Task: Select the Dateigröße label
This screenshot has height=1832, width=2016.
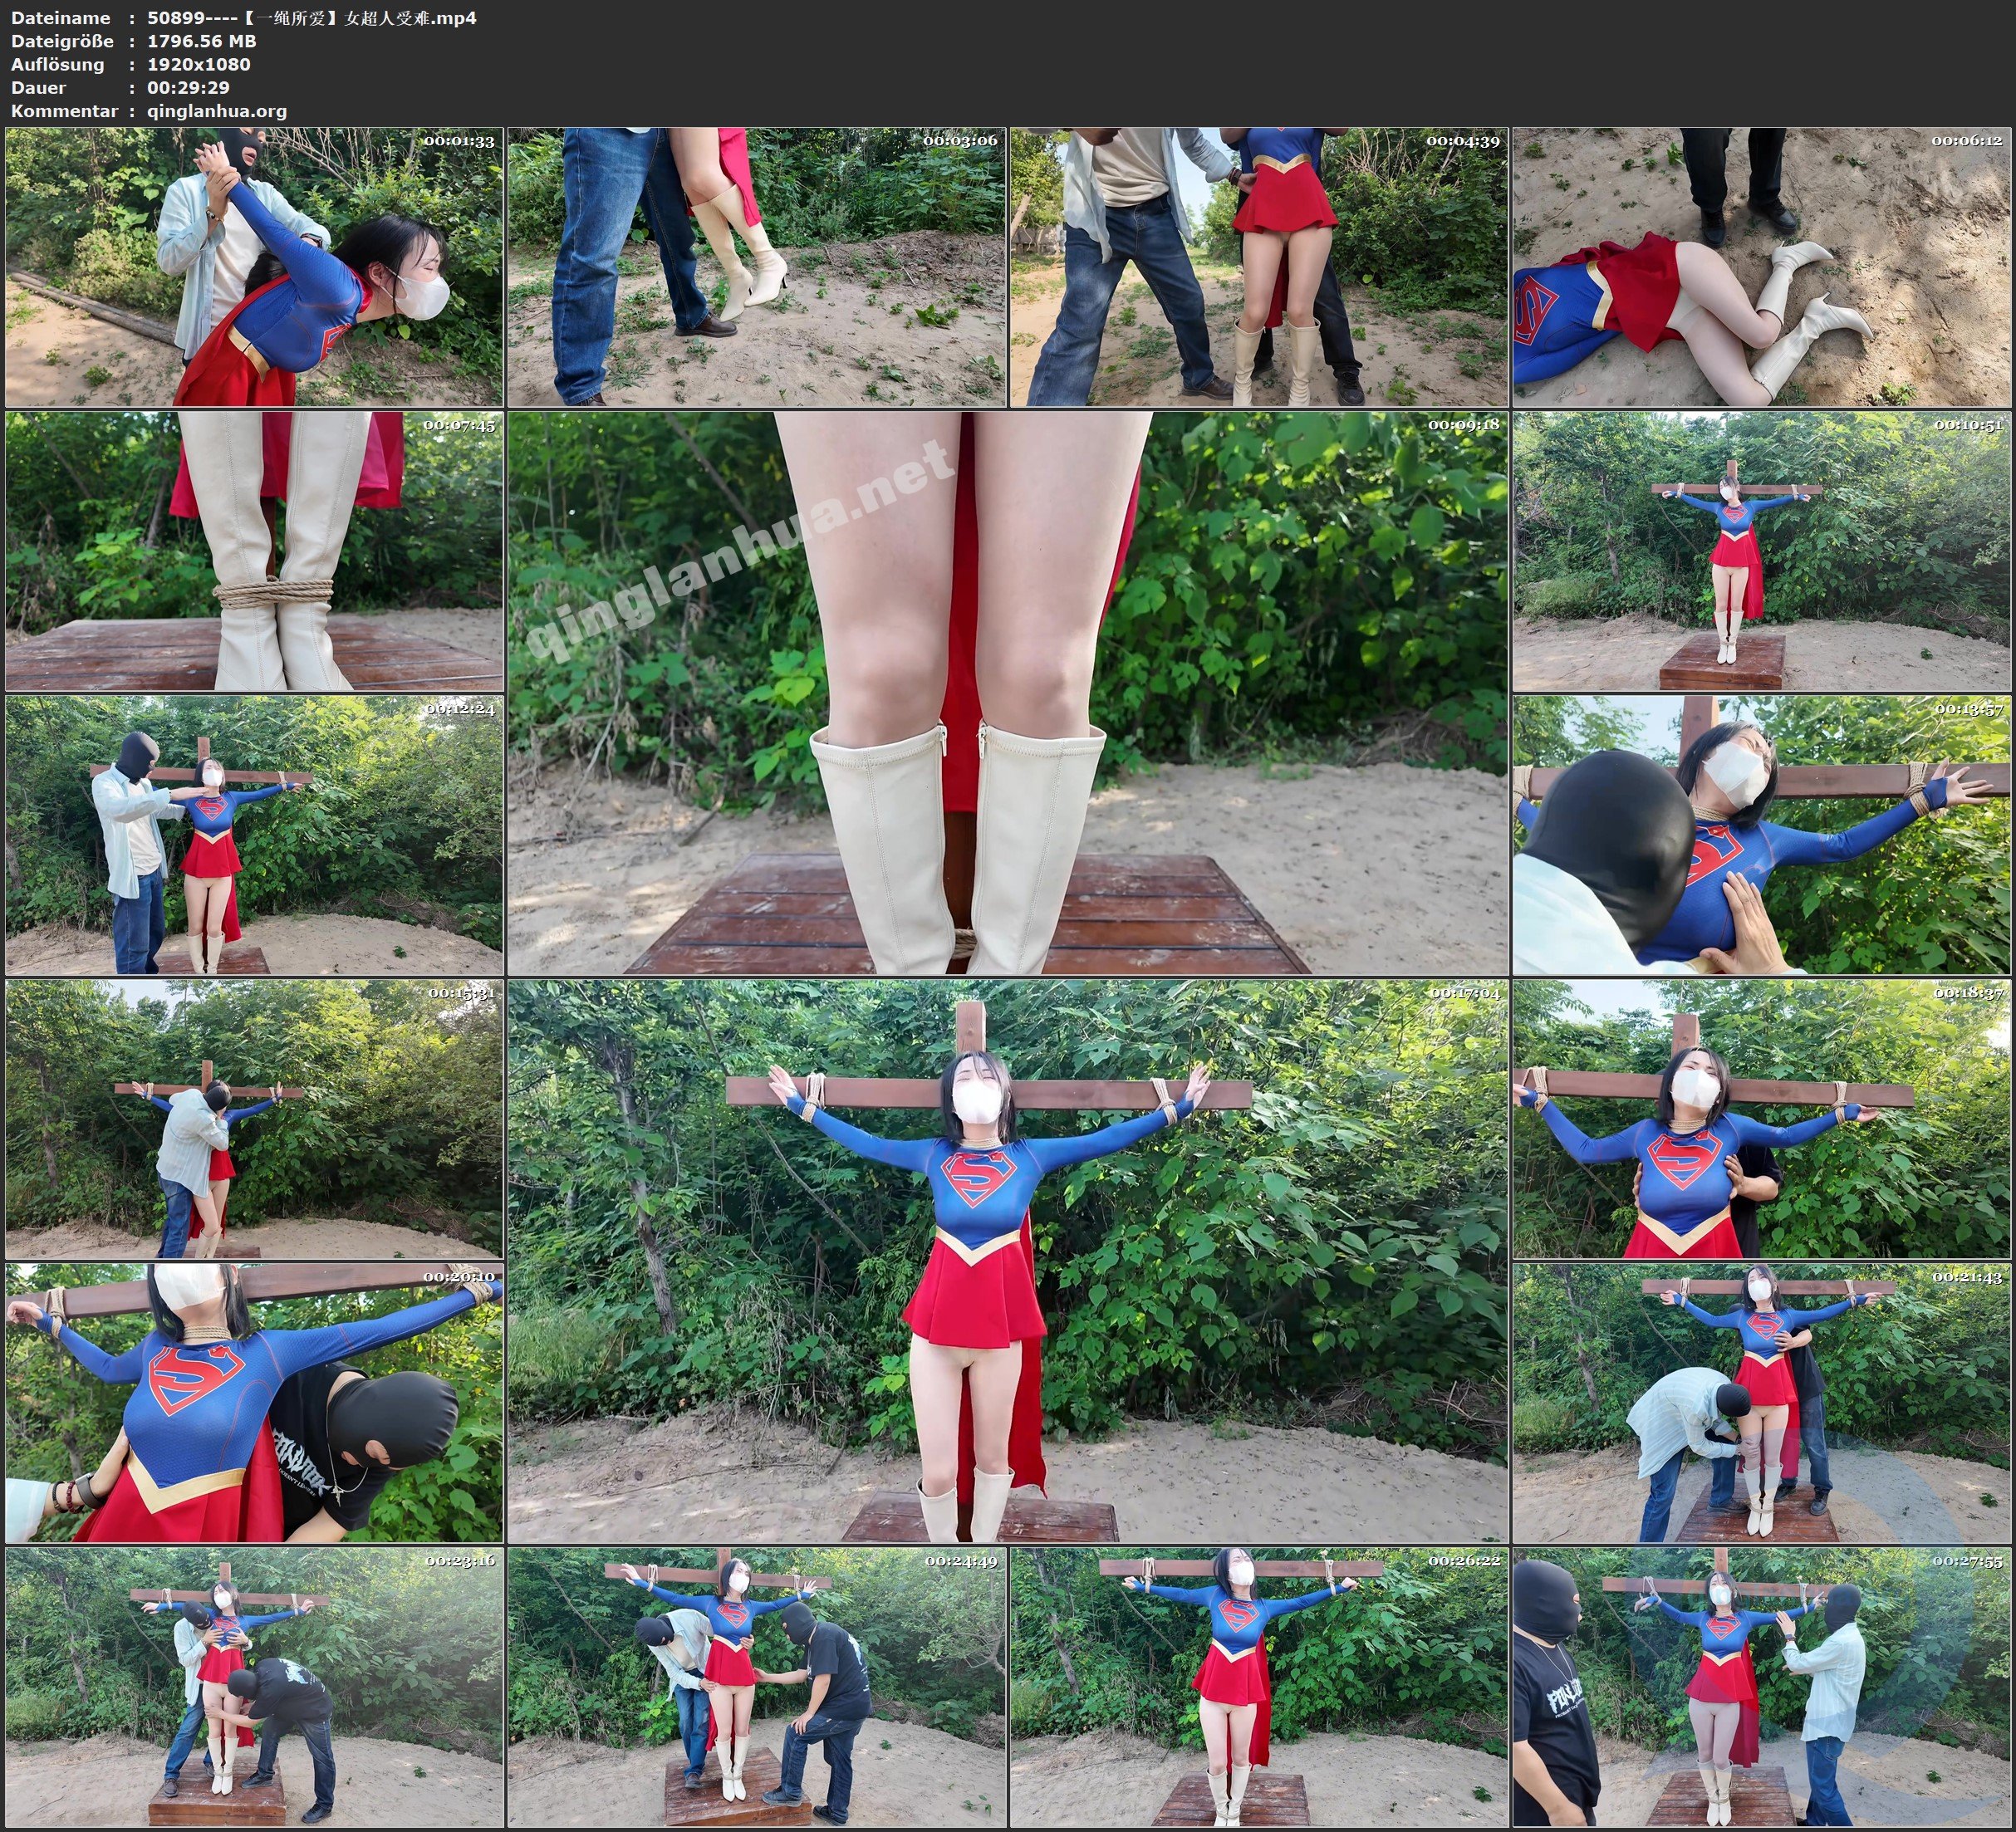Action: 63,41
